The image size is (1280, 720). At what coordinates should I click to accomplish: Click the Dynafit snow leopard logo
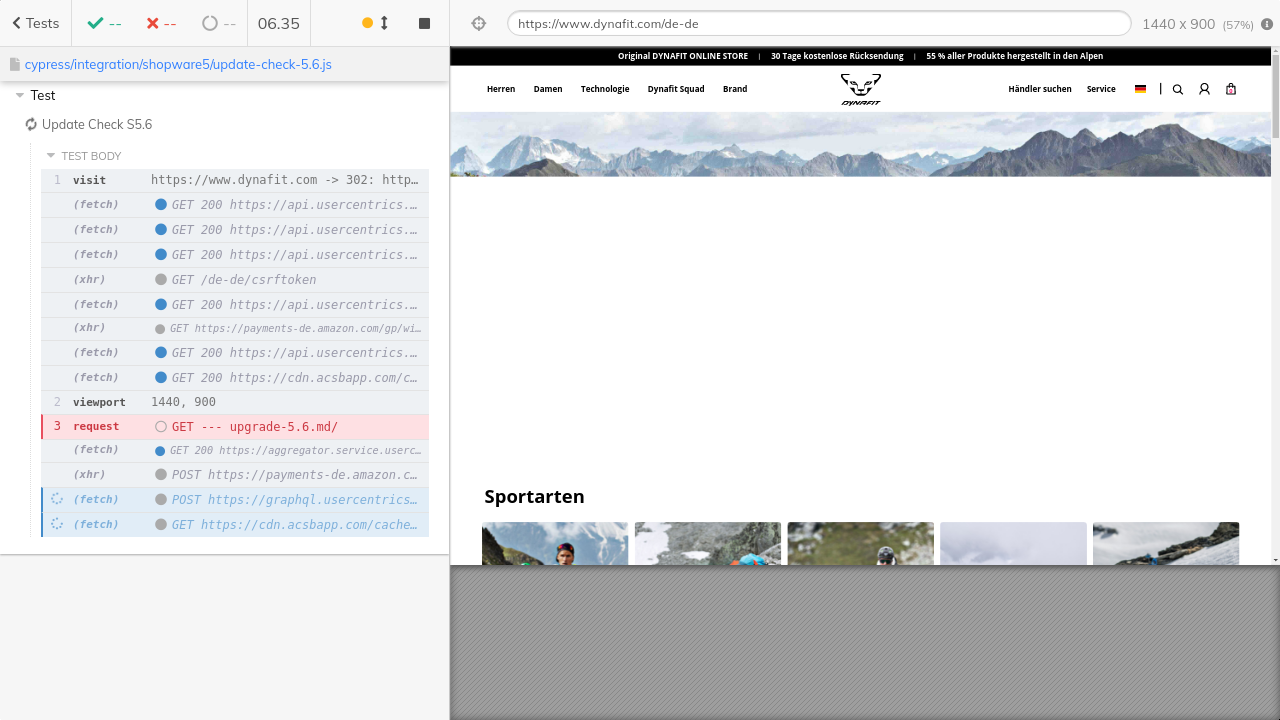(860, 88)
